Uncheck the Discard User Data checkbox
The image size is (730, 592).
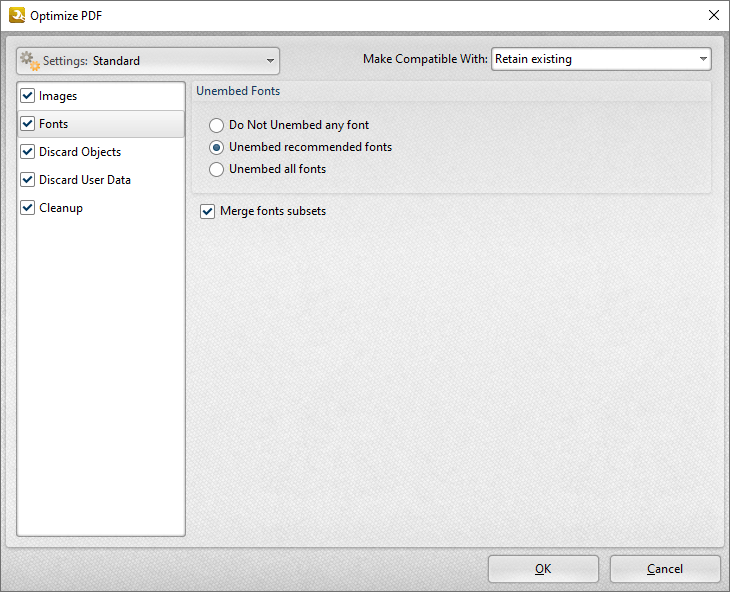27,180
